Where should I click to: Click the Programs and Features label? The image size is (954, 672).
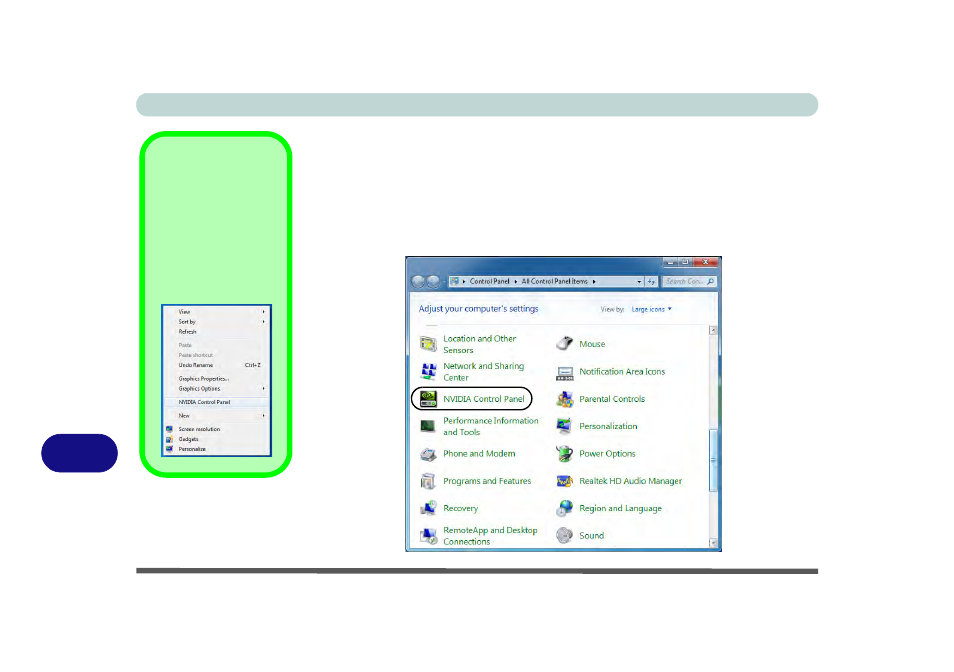(487, 481)
